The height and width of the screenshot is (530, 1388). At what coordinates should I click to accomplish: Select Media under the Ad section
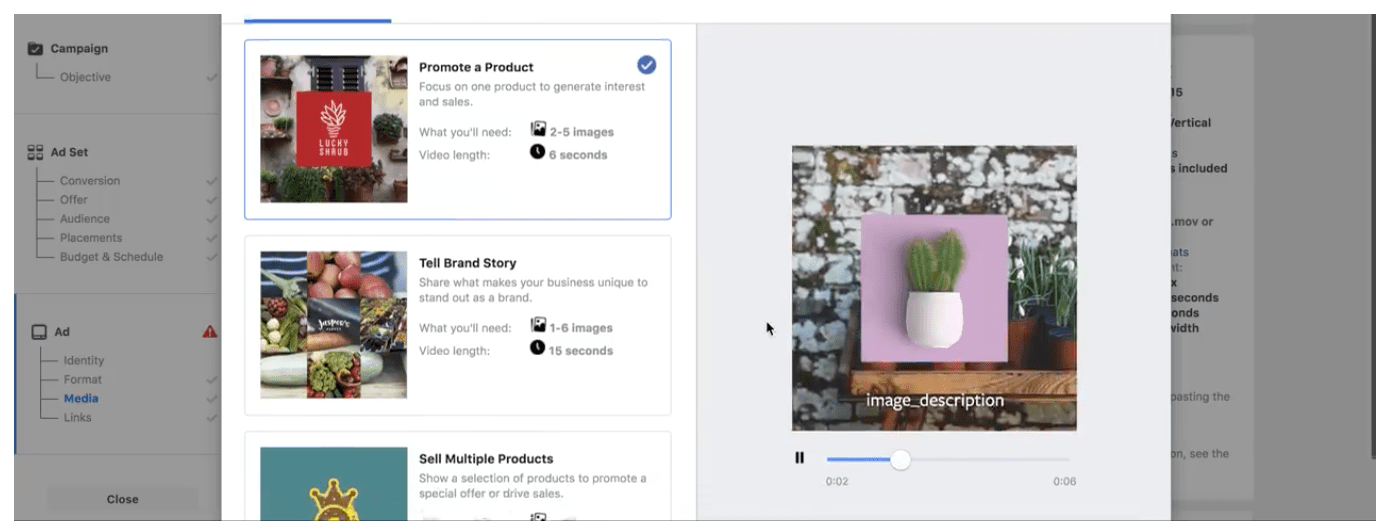(x=79, y=399)
